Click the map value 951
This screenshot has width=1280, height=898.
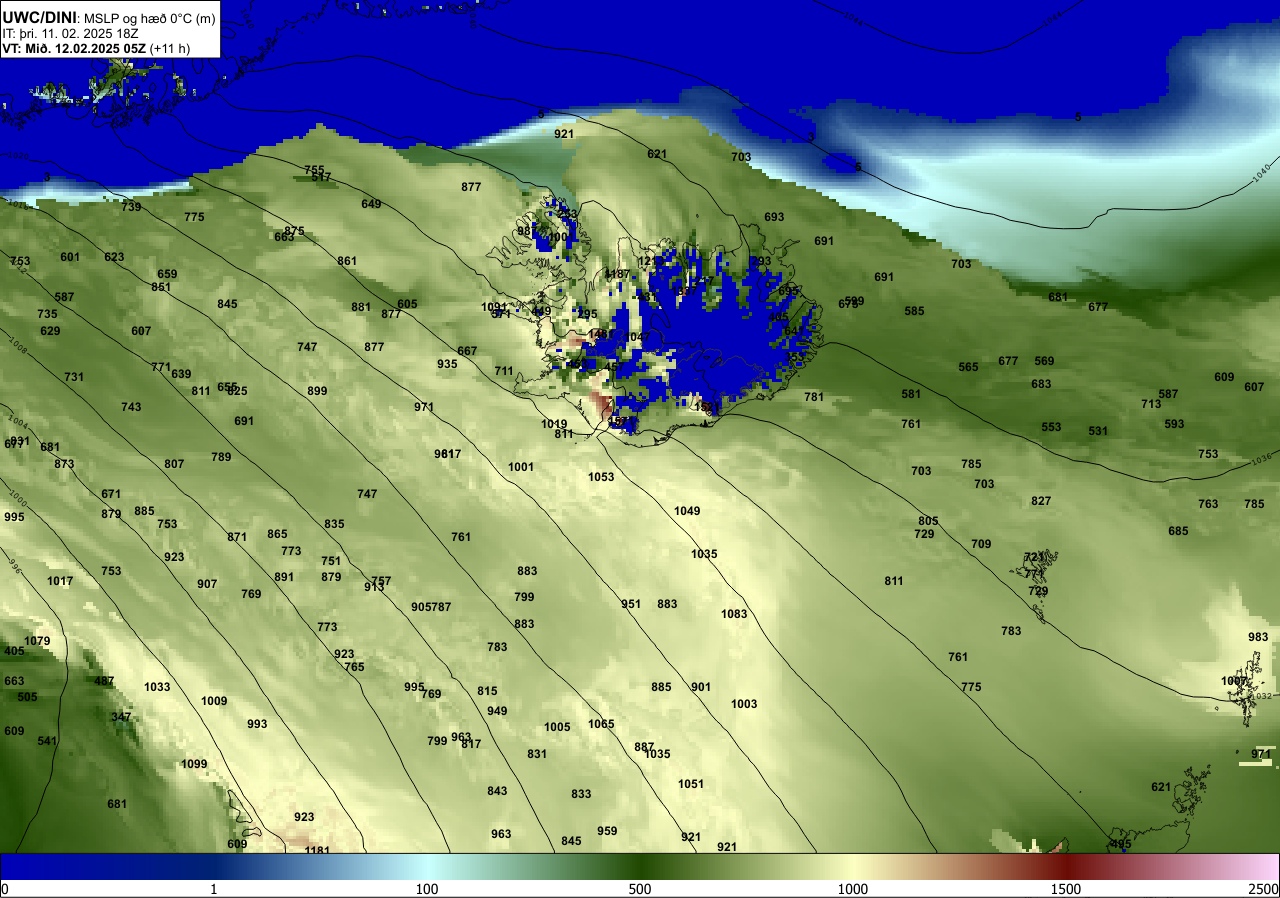point(631,604)
